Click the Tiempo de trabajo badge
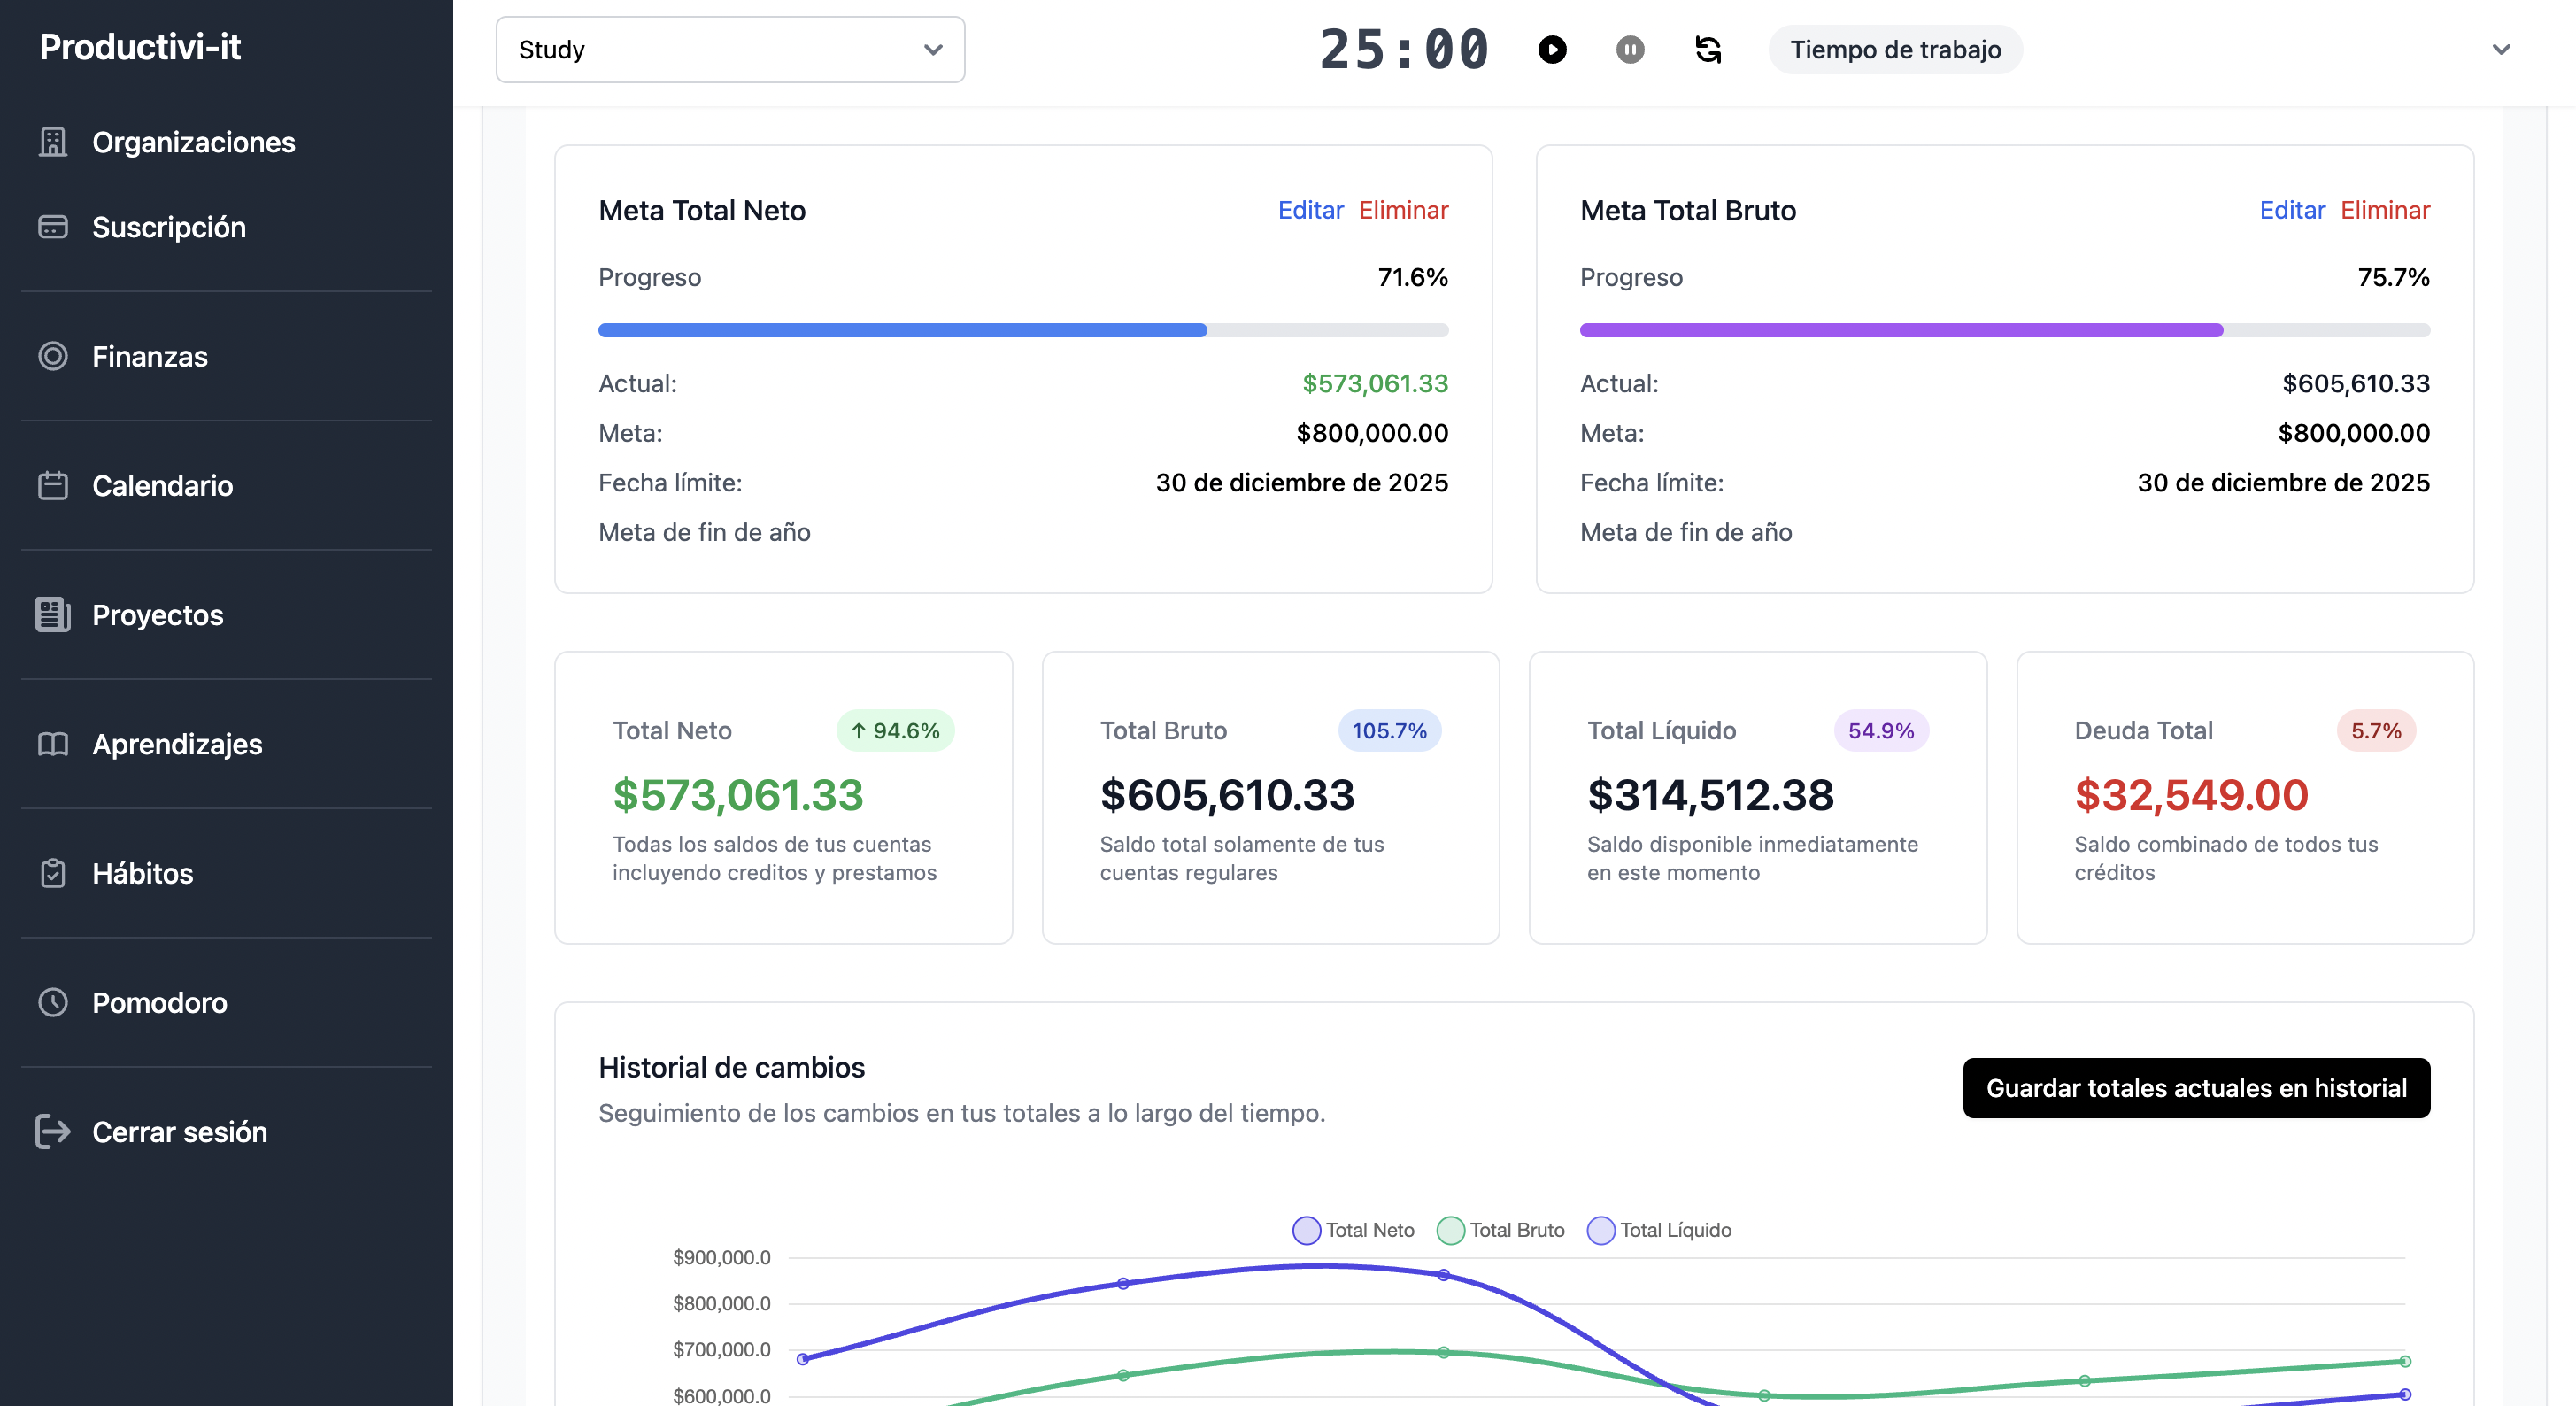Viewport: 2576px width, 1406px height. [x=1895, y=49]
